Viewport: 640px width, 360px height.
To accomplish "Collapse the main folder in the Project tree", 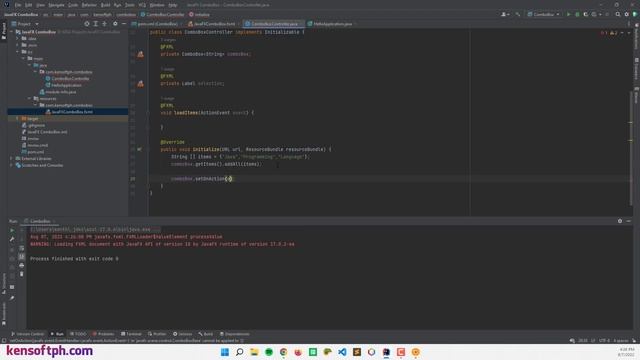I will coord(24,58).
